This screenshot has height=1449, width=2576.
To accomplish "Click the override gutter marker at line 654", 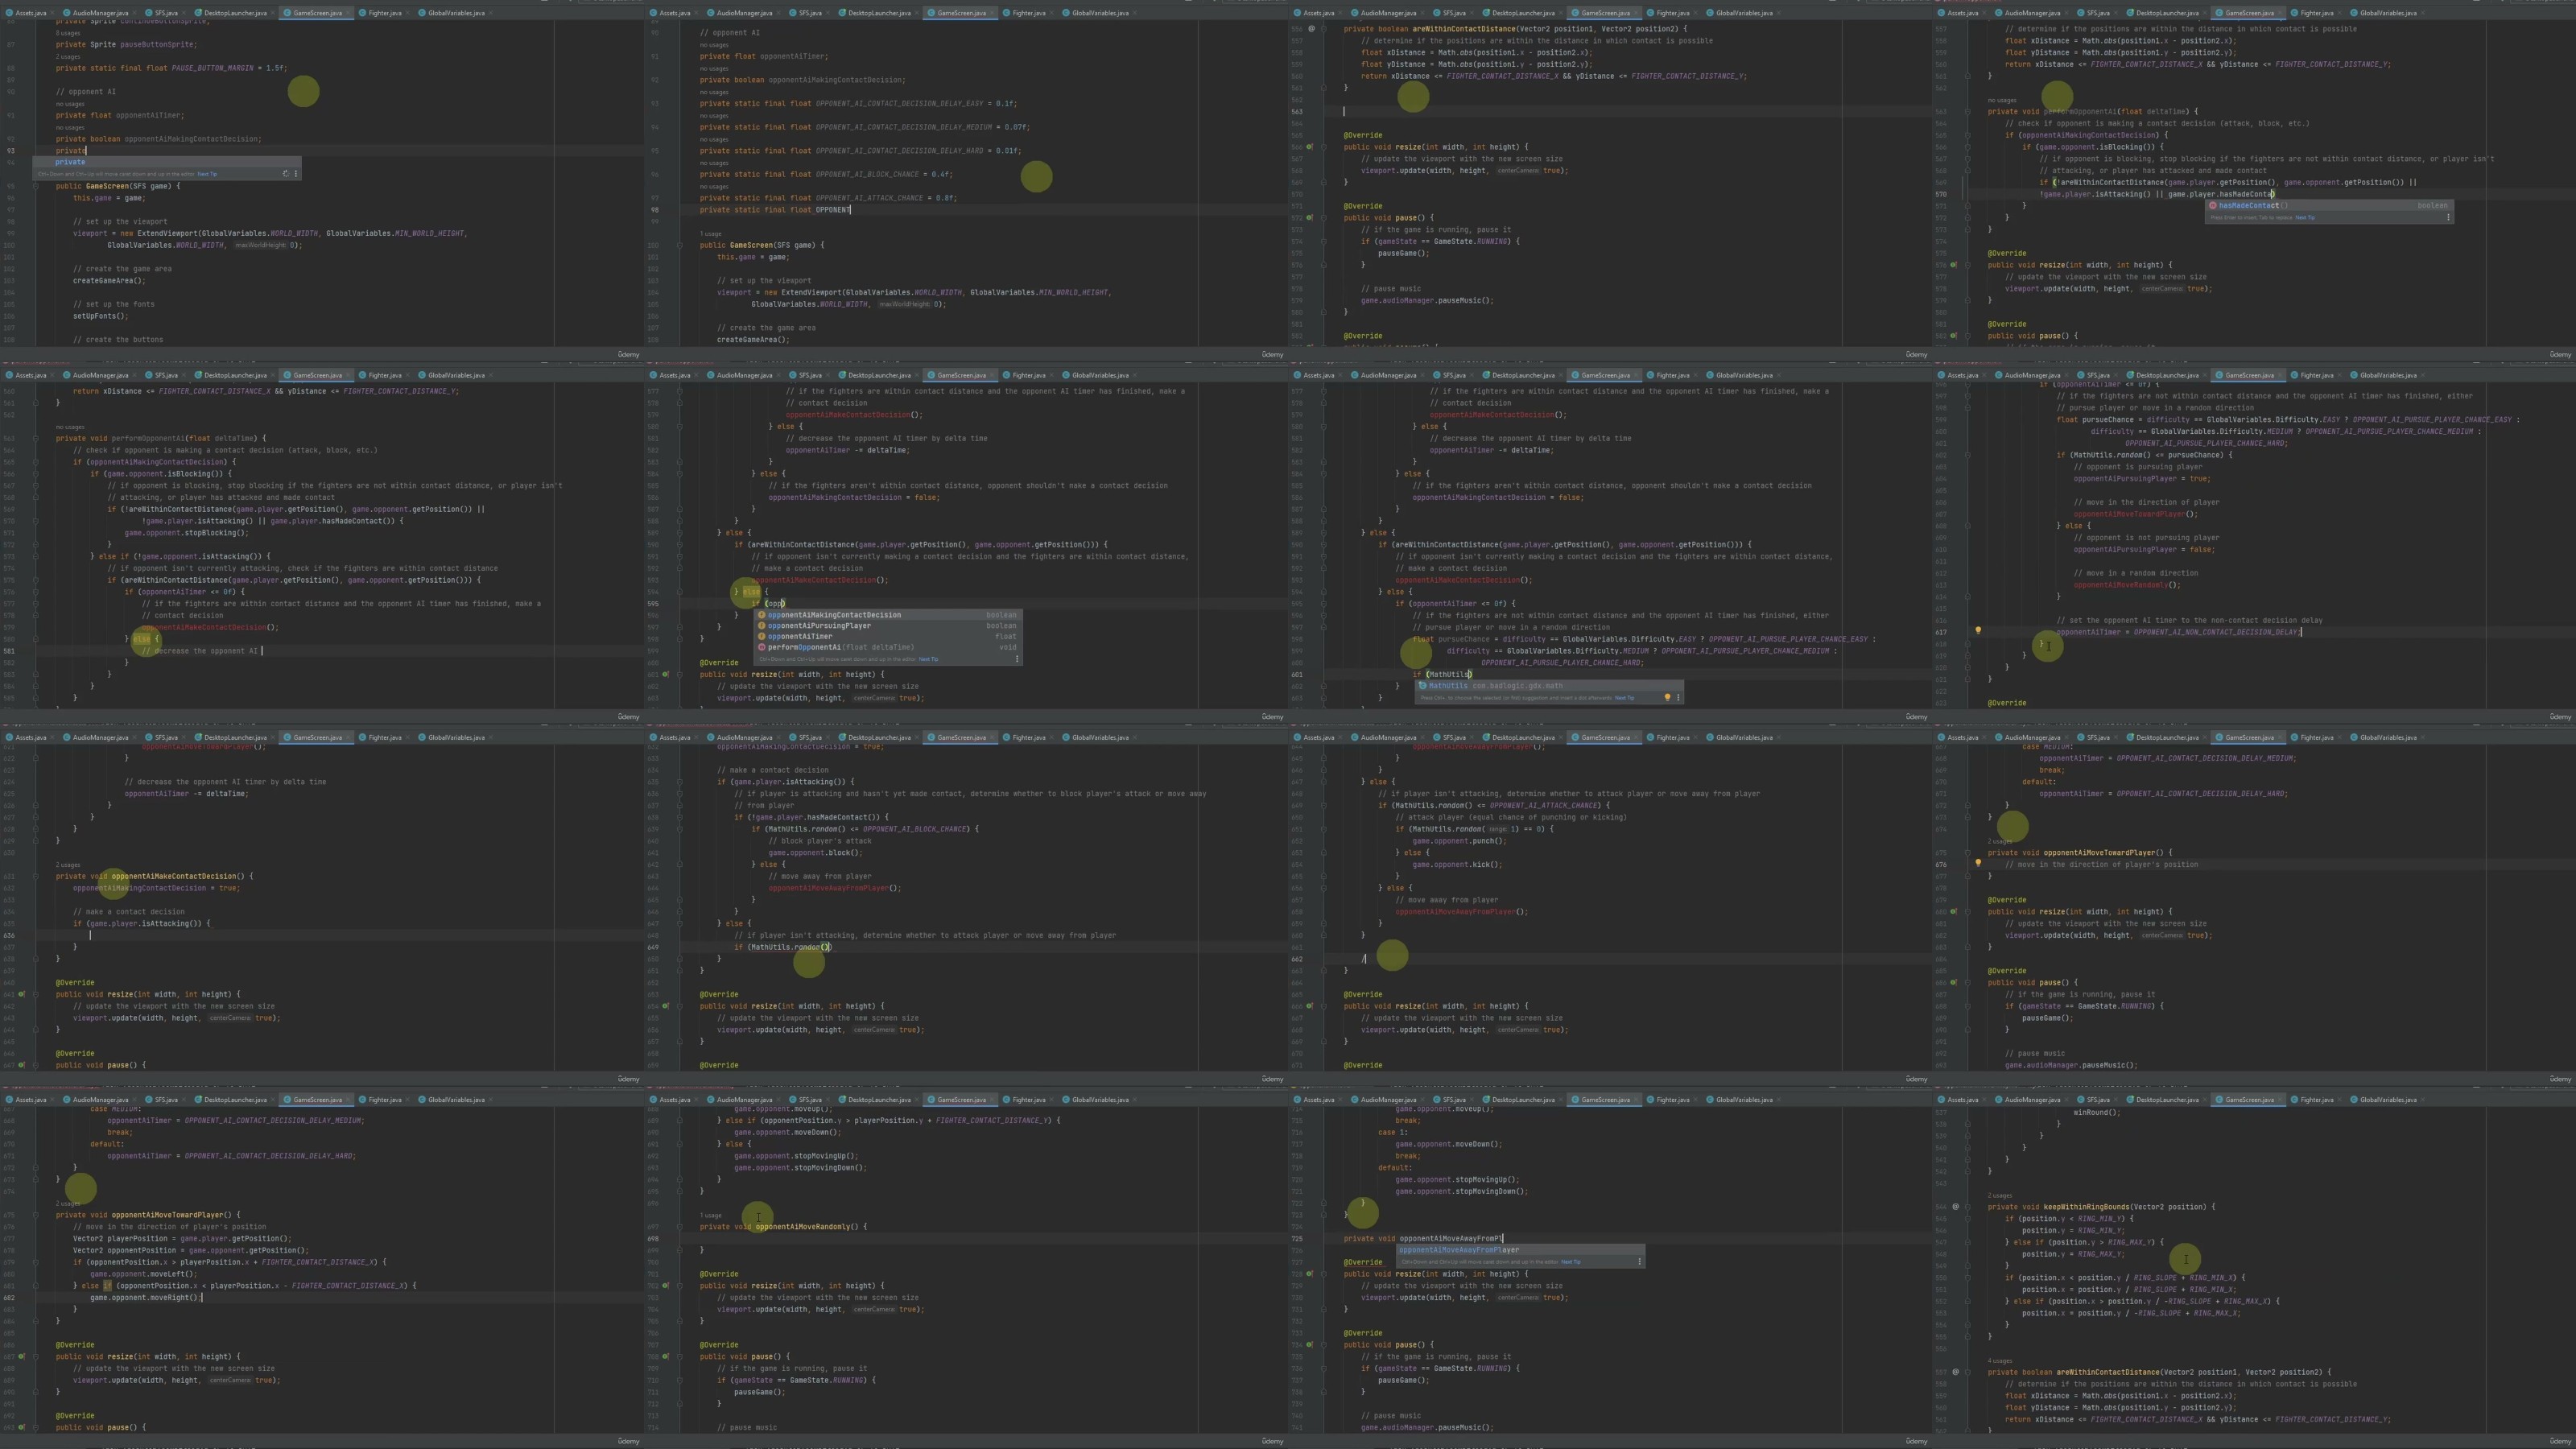I will (666, 1006).
